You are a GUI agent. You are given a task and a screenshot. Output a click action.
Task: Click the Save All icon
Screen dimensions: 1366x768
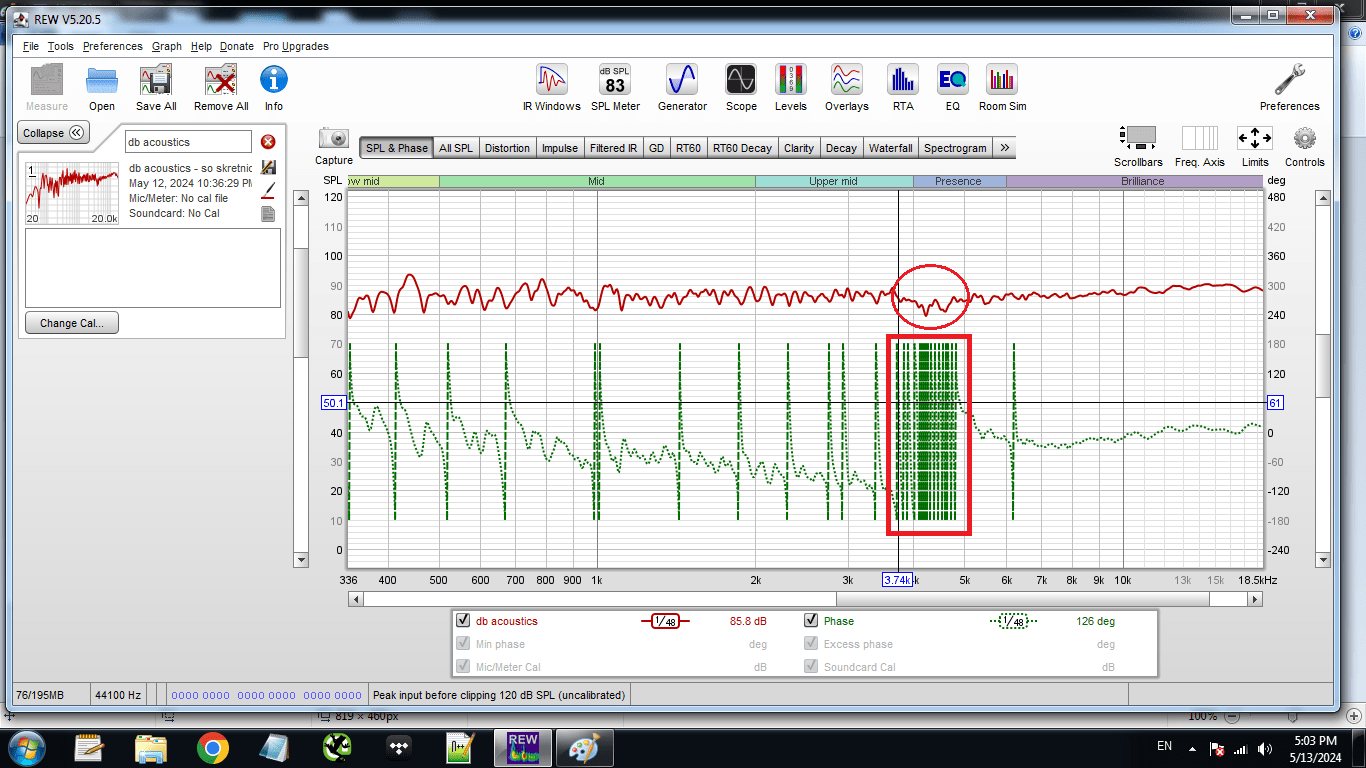pos(156,88)
